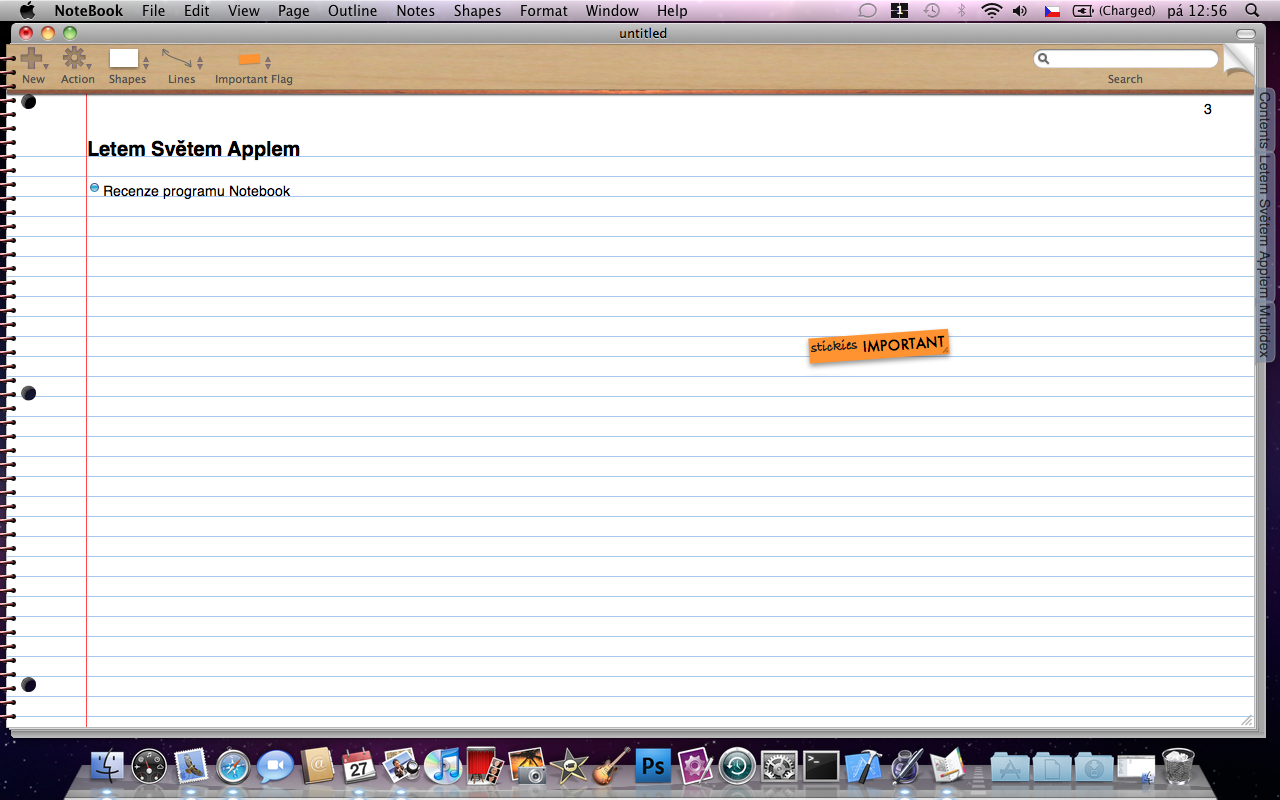Launch iTunes from the Dock

[x=442, y=767]
